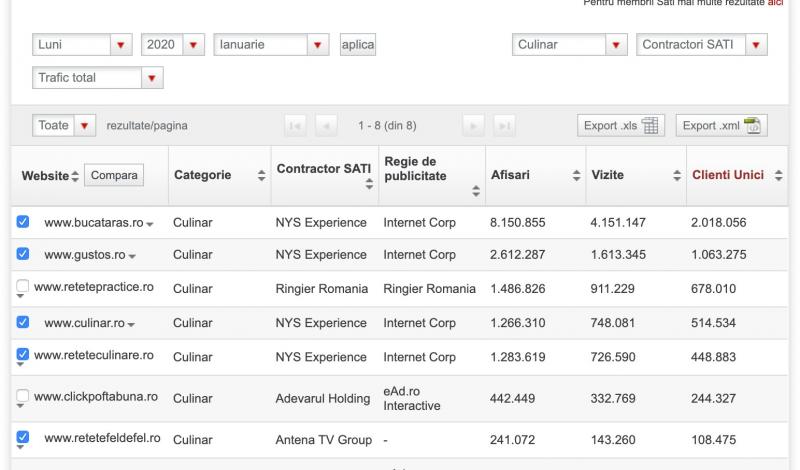
Task: Check the www.retetepractice.ro checkbox
Action: pos(22,286)
